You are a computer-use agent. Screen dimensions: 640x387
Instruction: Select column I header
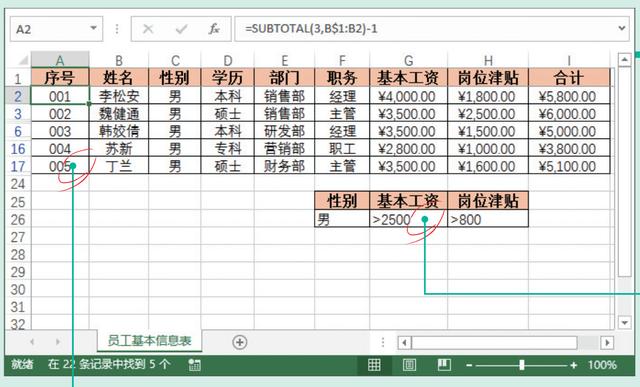tap(569, 60)
